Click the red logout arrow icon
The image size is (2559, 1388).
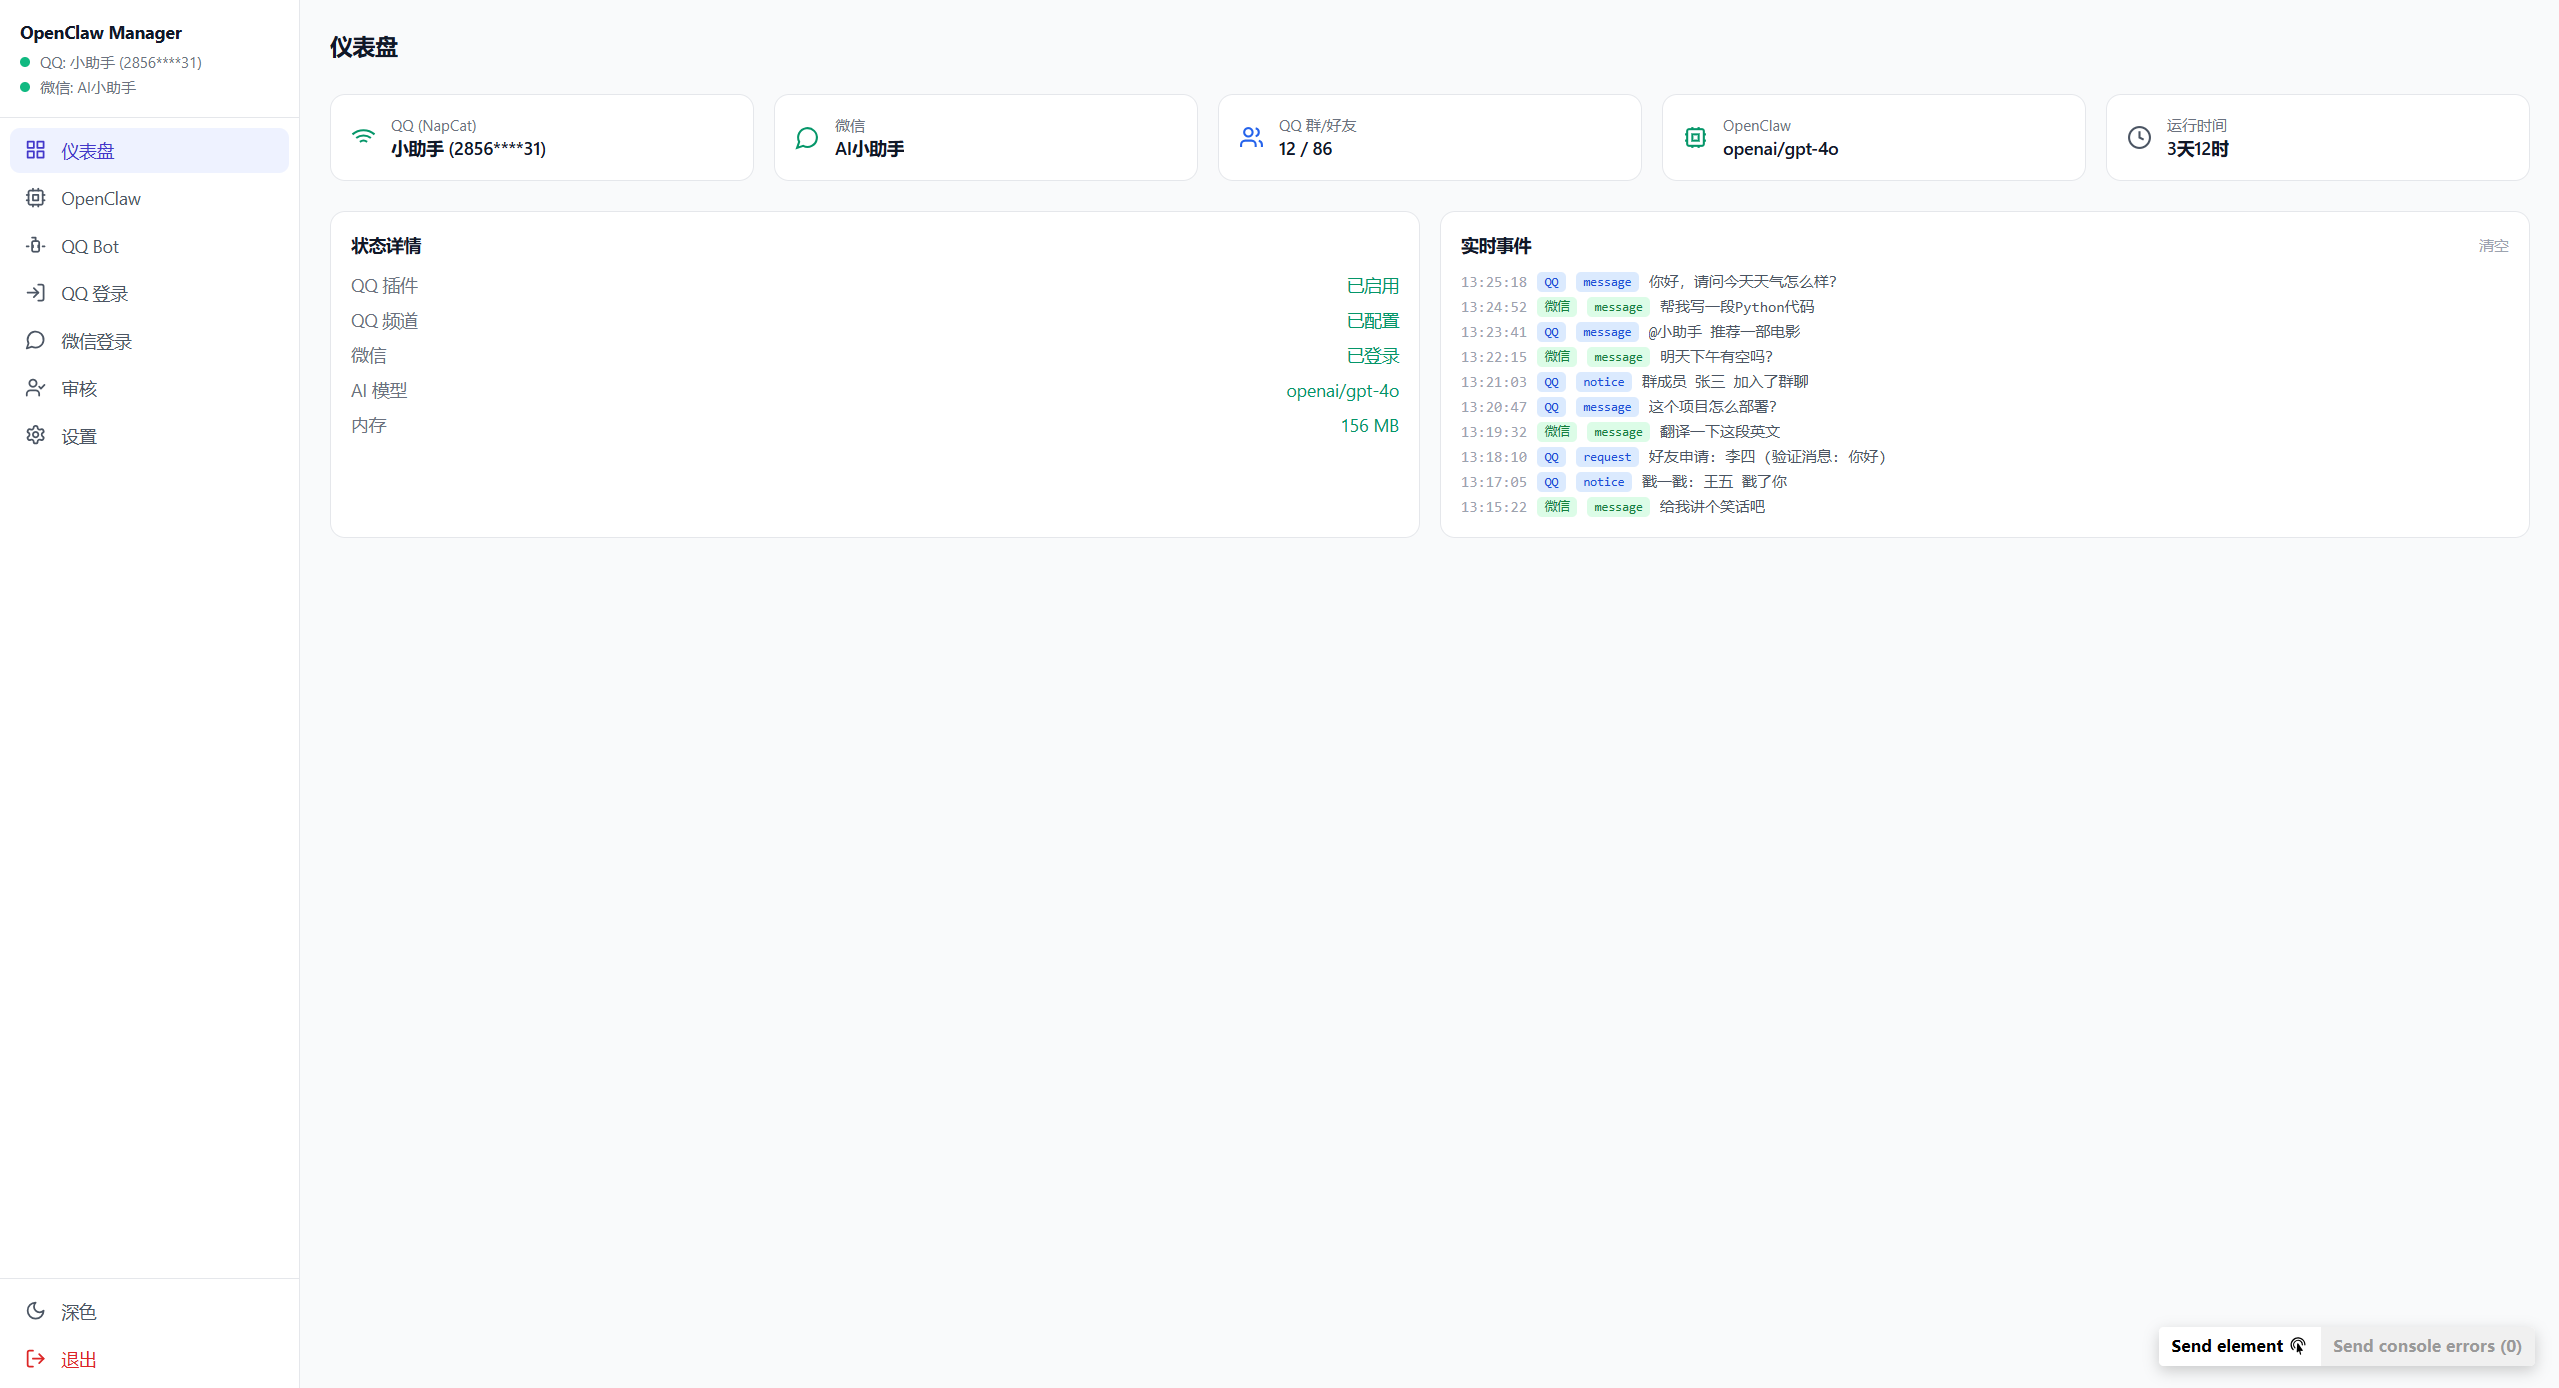point(36,1359)
